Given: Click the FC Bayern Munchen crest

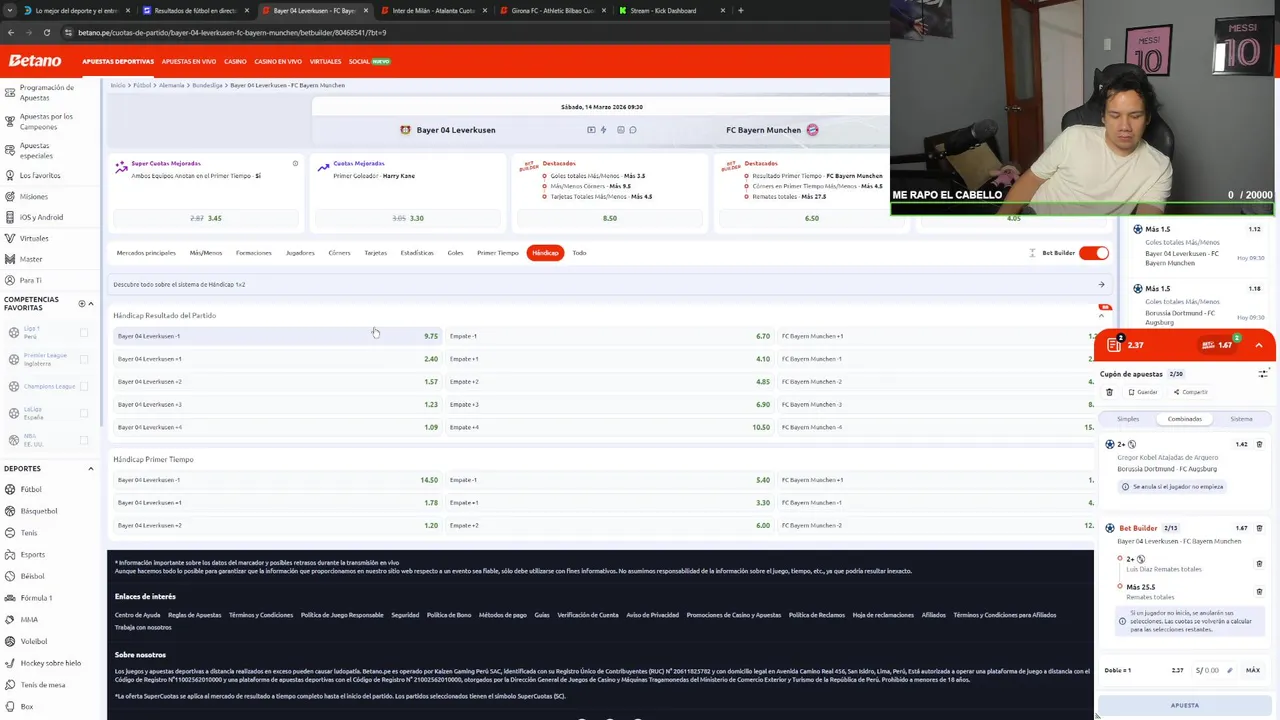Looking at the screenshot, I should coord(812,130).
